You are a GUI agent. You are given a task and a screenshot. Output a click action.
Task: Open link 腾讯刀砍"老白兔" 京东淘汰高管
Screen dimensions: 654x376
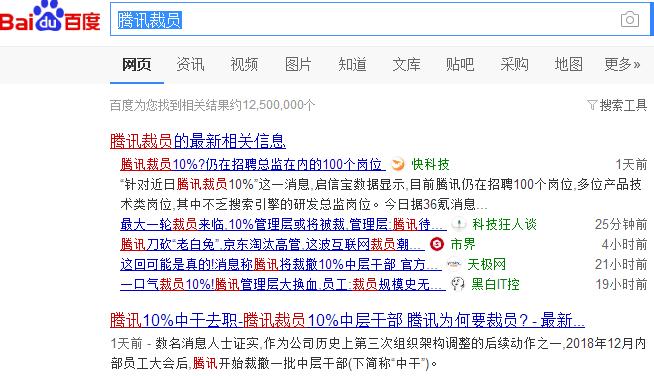(x=272, y=244)
